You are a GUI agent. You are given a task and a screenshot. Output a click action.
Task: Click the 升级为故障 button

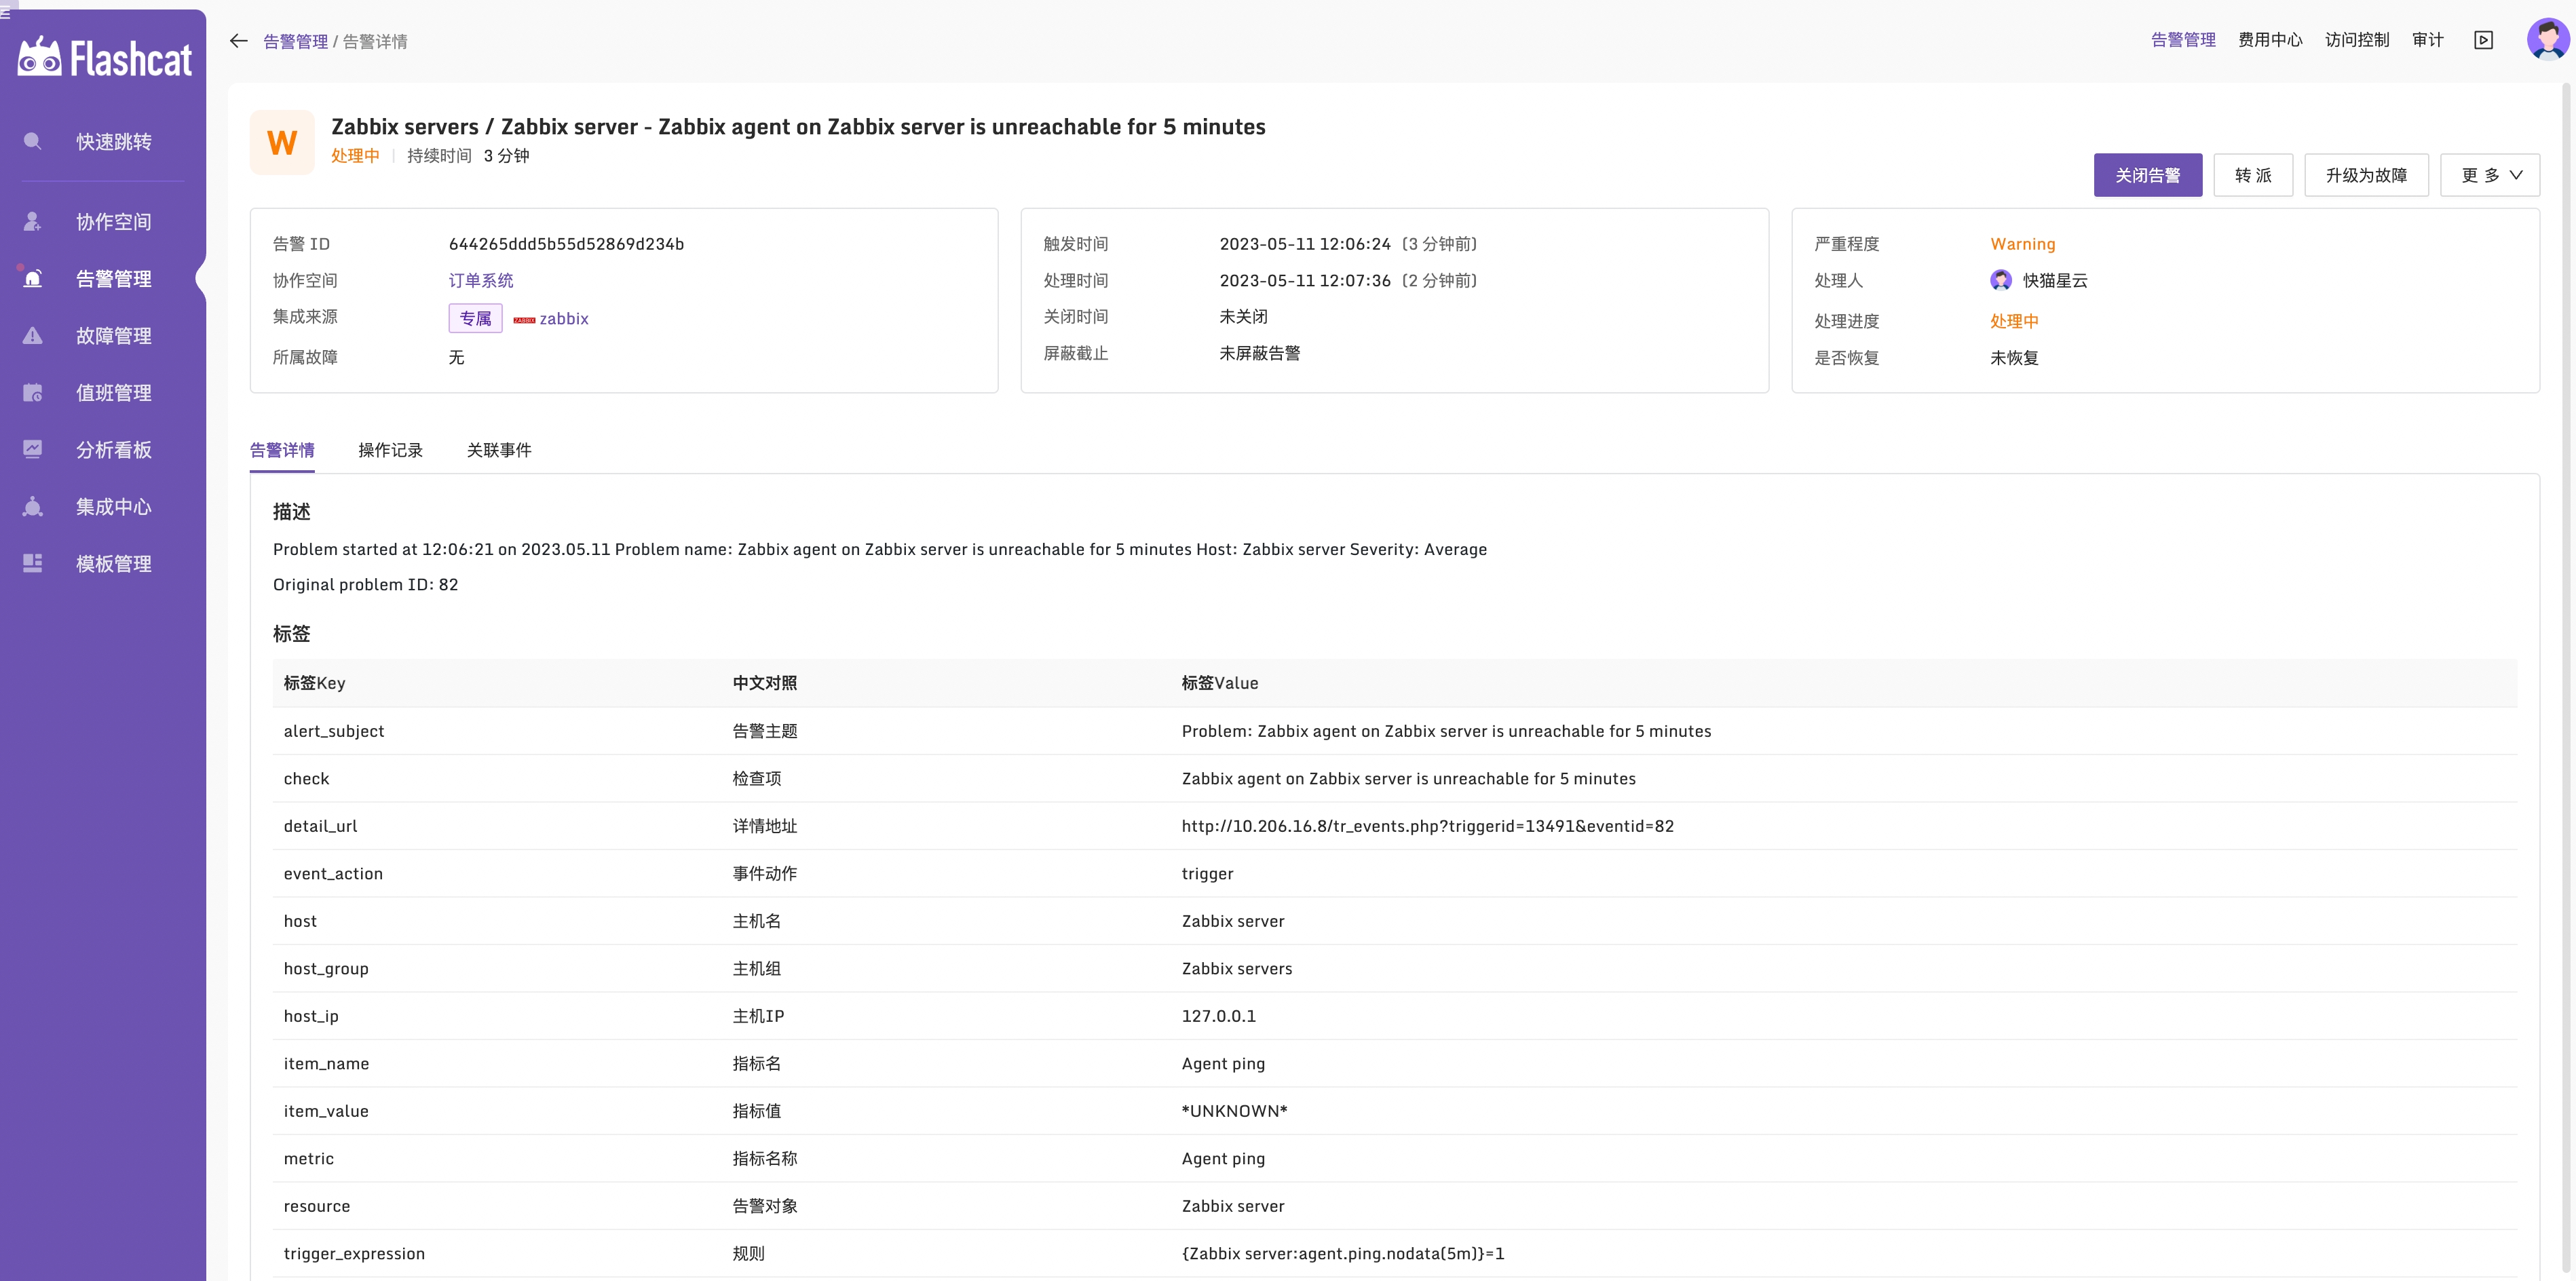[2366, 174]
